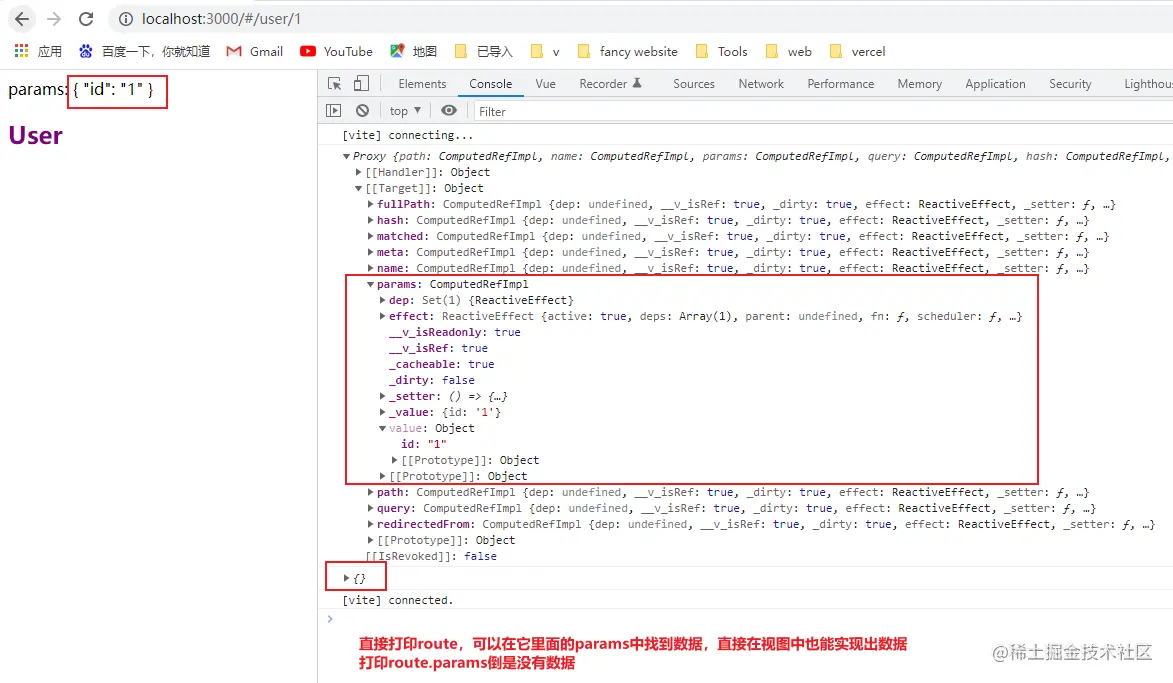The height and width of the screenshot is (683, 1173).
Task: Clear the console with the ban icon
Action: [x=362, y=111]
